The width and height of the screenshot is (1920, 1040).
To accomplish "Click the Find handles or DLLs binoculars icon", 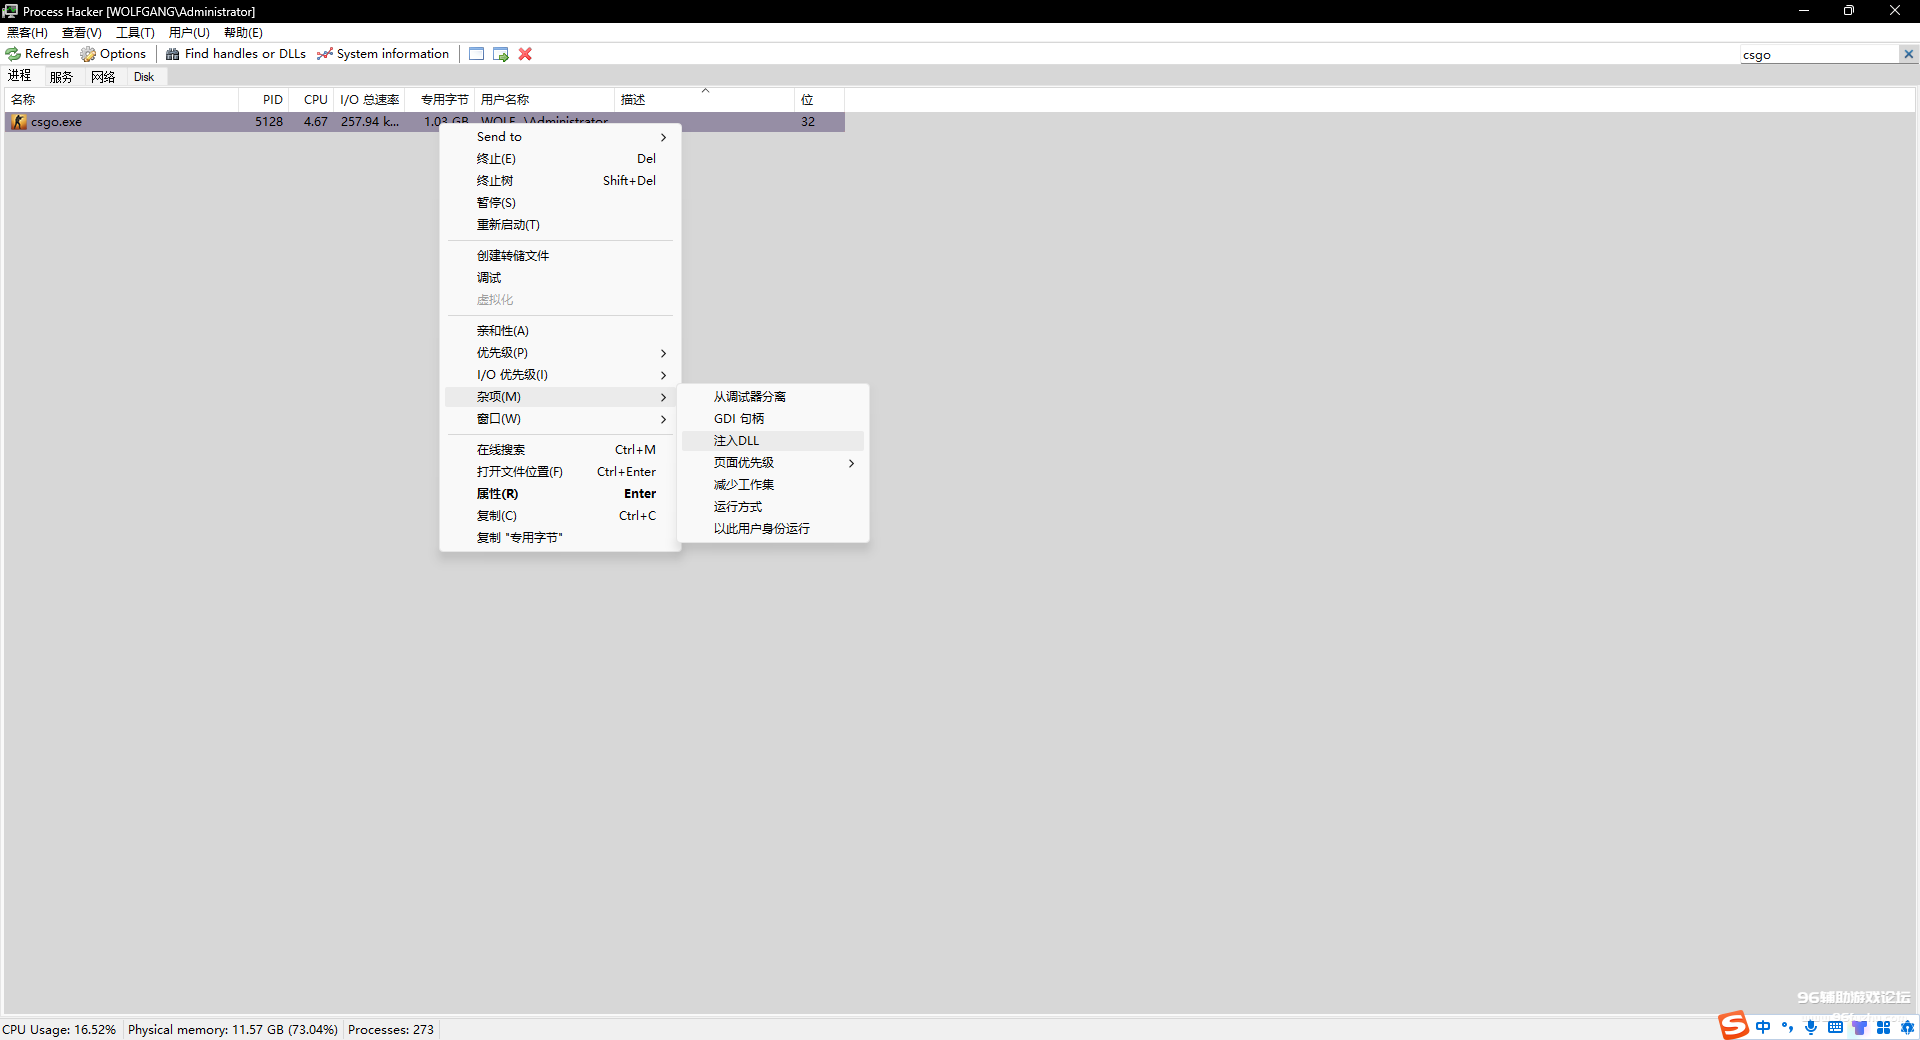I will click(174, 54).
